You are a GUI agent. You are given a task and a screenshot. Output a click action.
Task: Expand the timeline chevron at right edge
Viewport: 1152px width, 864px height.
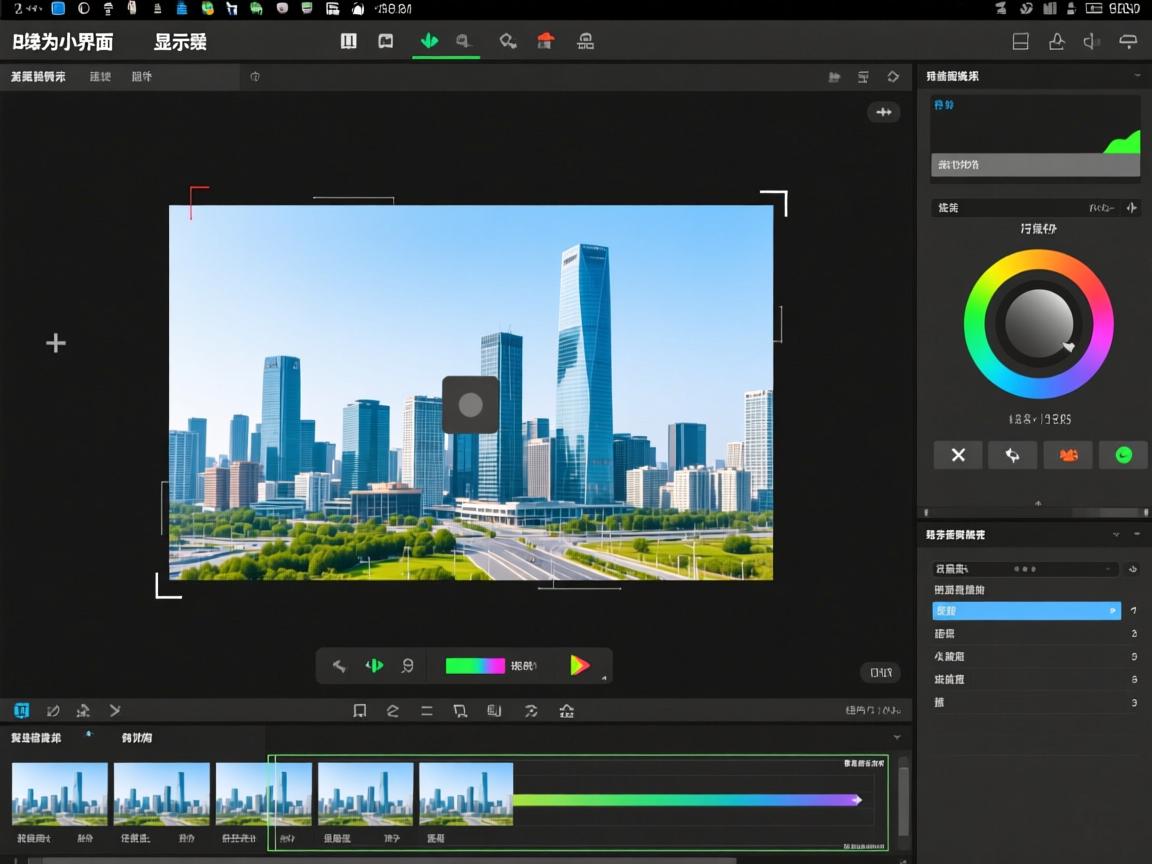[x=897, y=737]
